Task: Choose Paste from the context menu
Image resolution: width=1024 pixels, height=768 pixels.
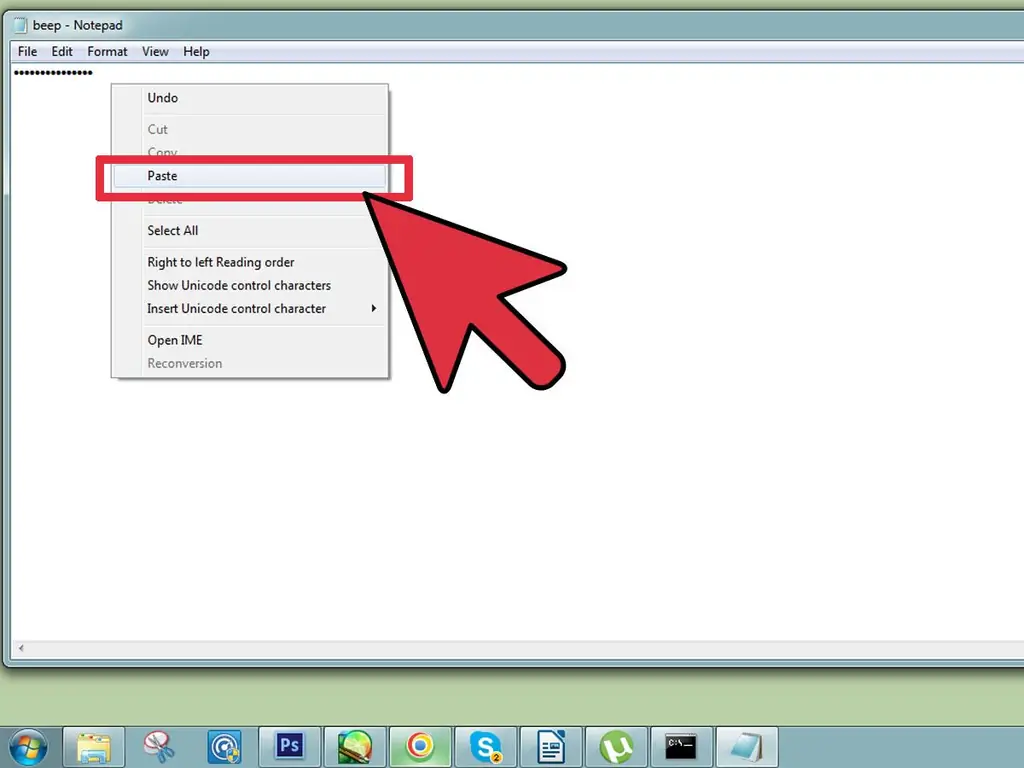Action: coord(250,176)
